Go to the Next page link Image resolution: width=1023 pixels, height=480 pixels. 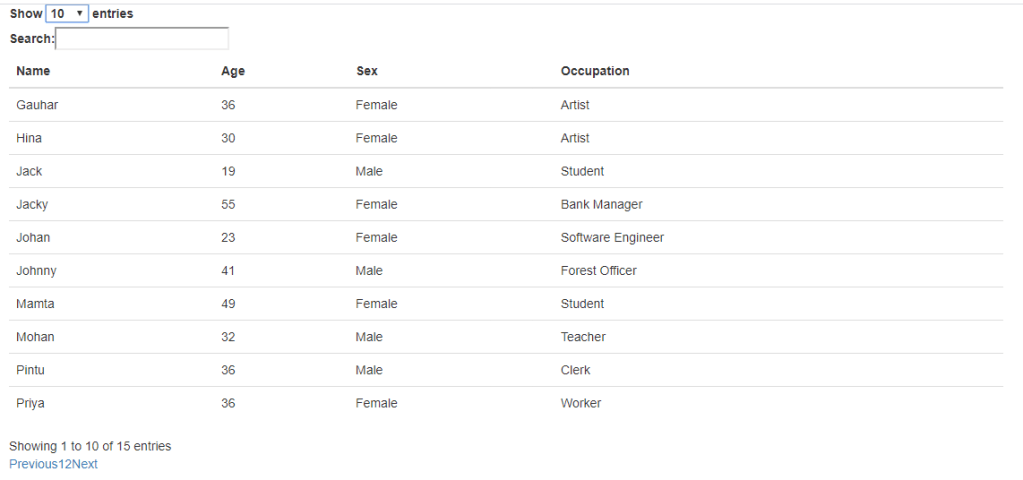85,464
